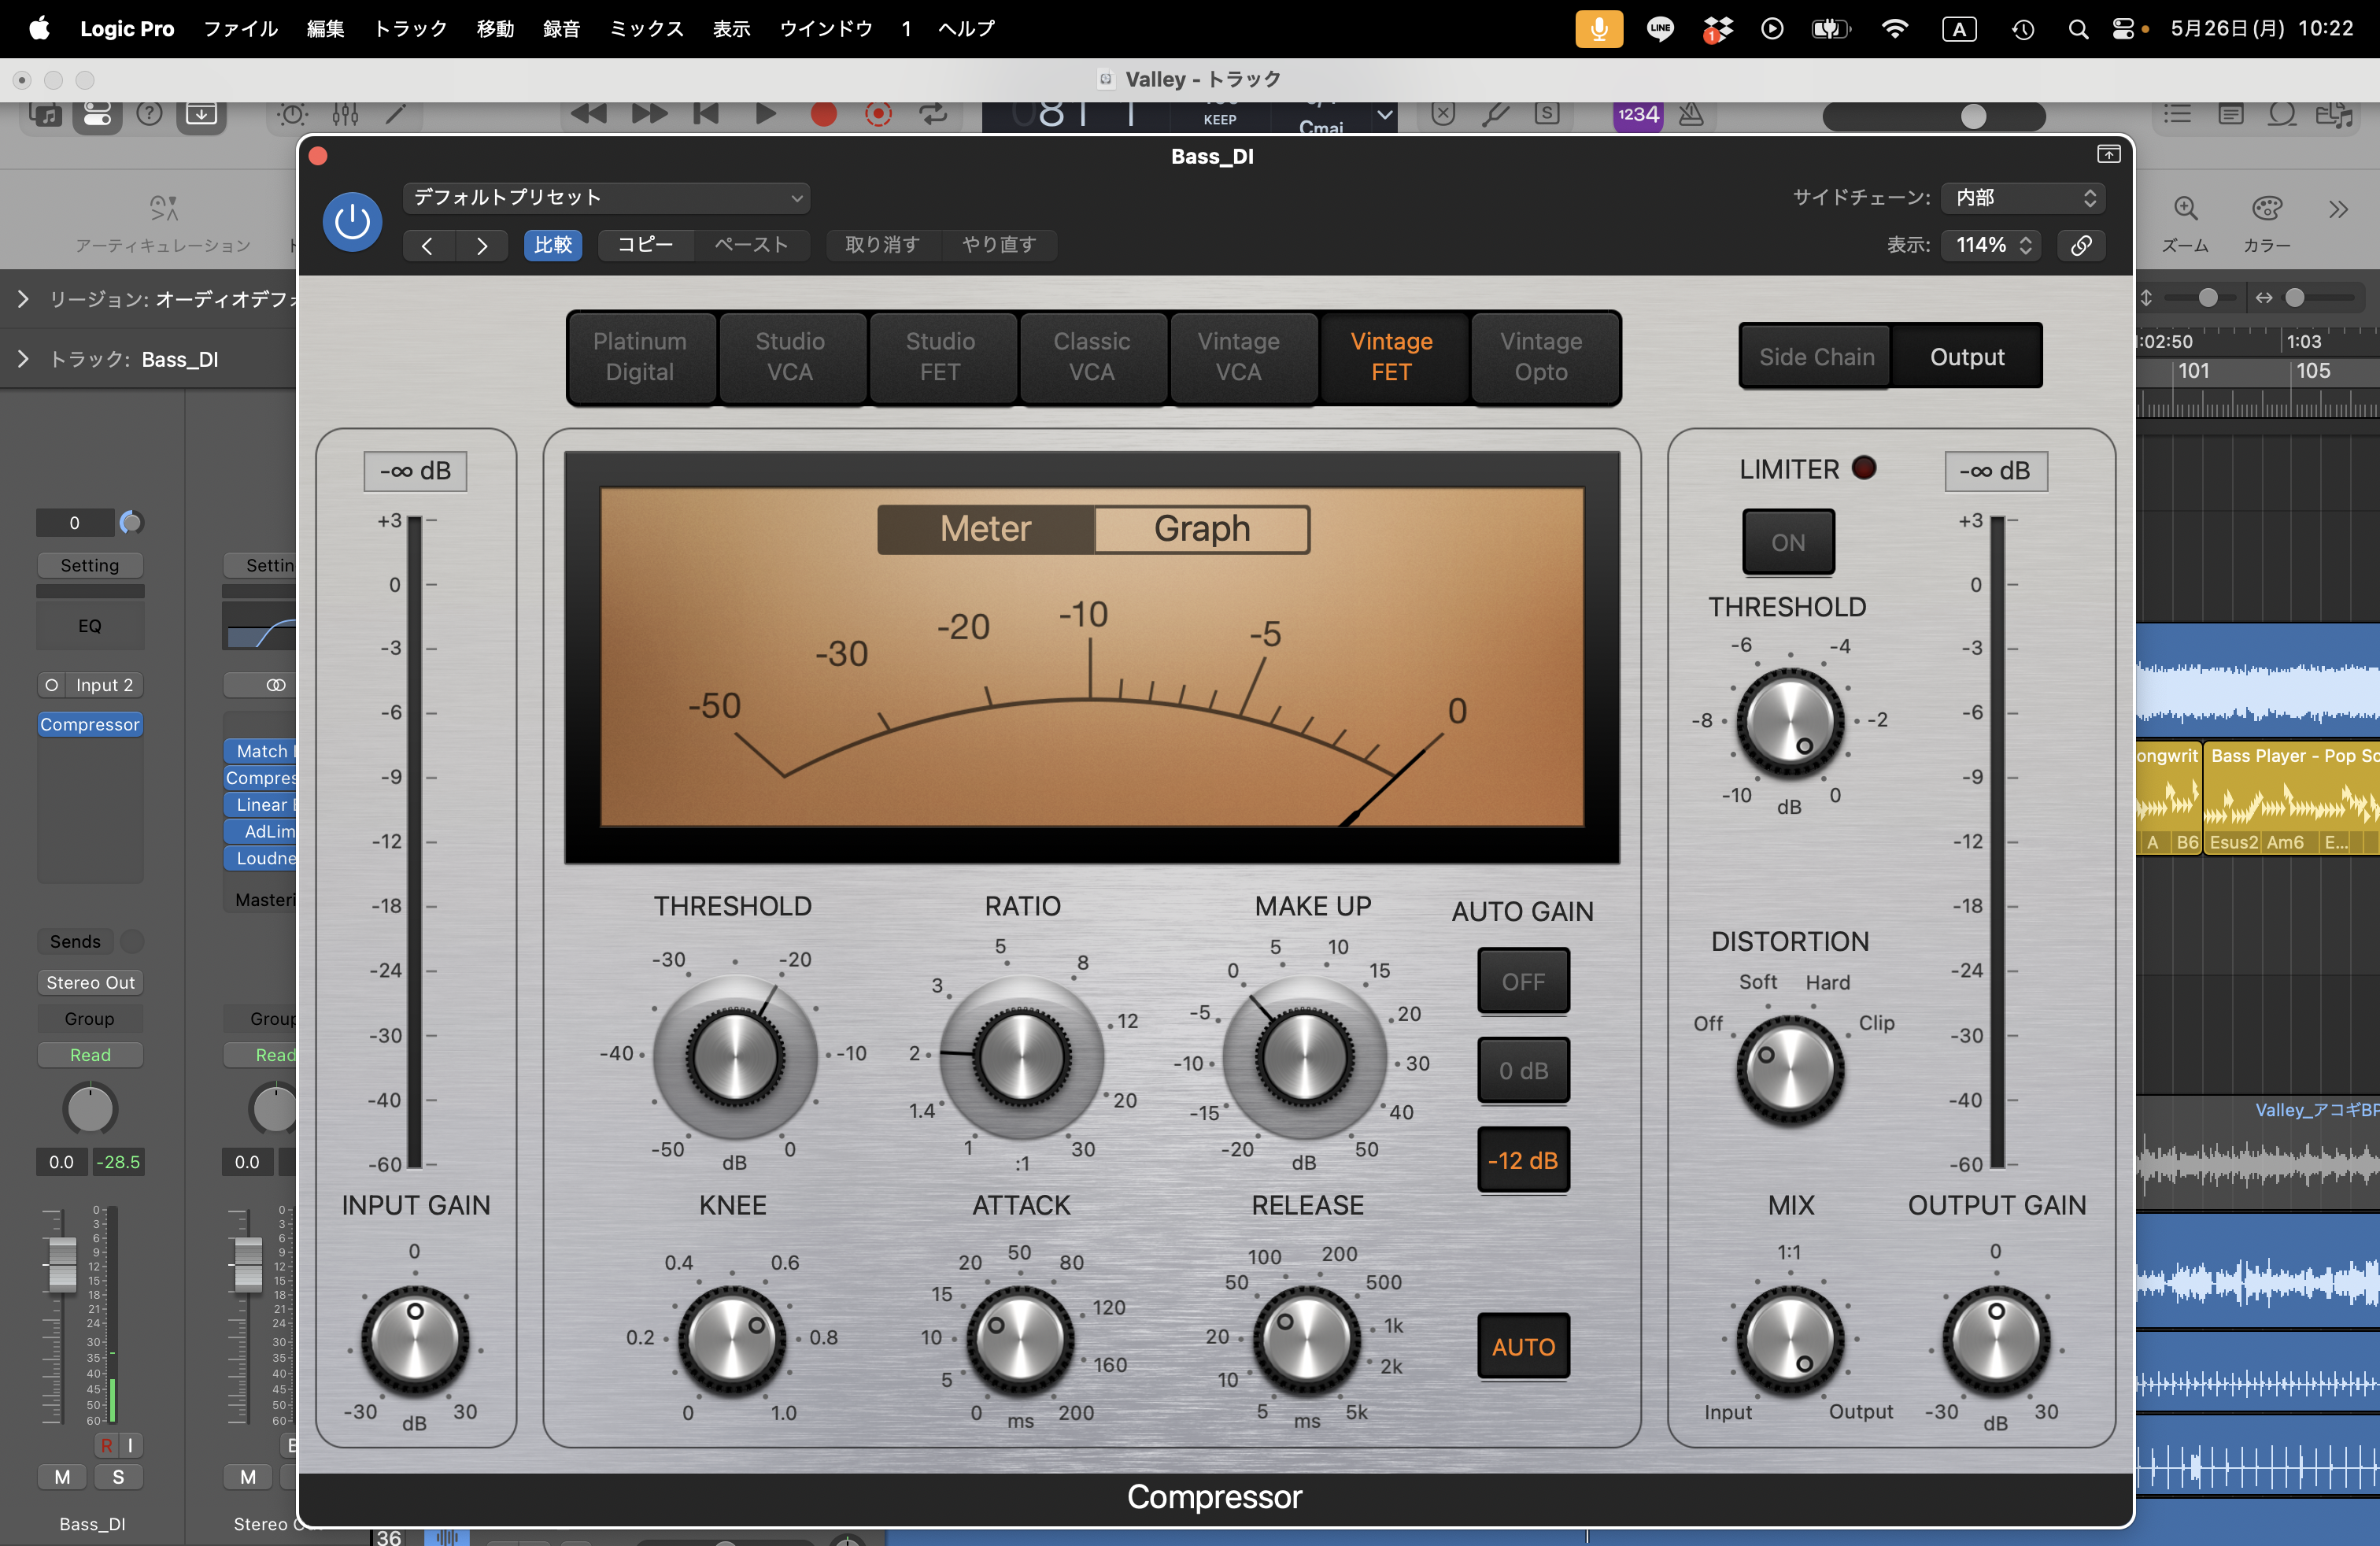Select the Platinum Digital compressor model
This screenshot has width=2380, height=1546.
point(640,357)
